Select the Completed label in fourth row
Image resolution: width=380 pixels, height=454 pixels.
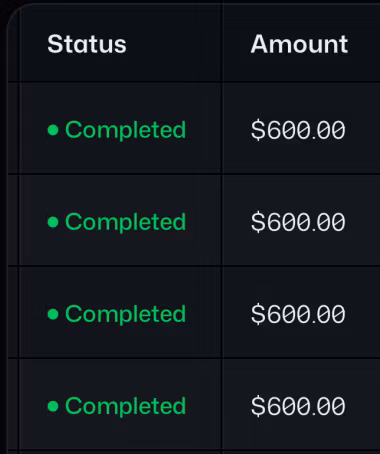coord(125,406)
